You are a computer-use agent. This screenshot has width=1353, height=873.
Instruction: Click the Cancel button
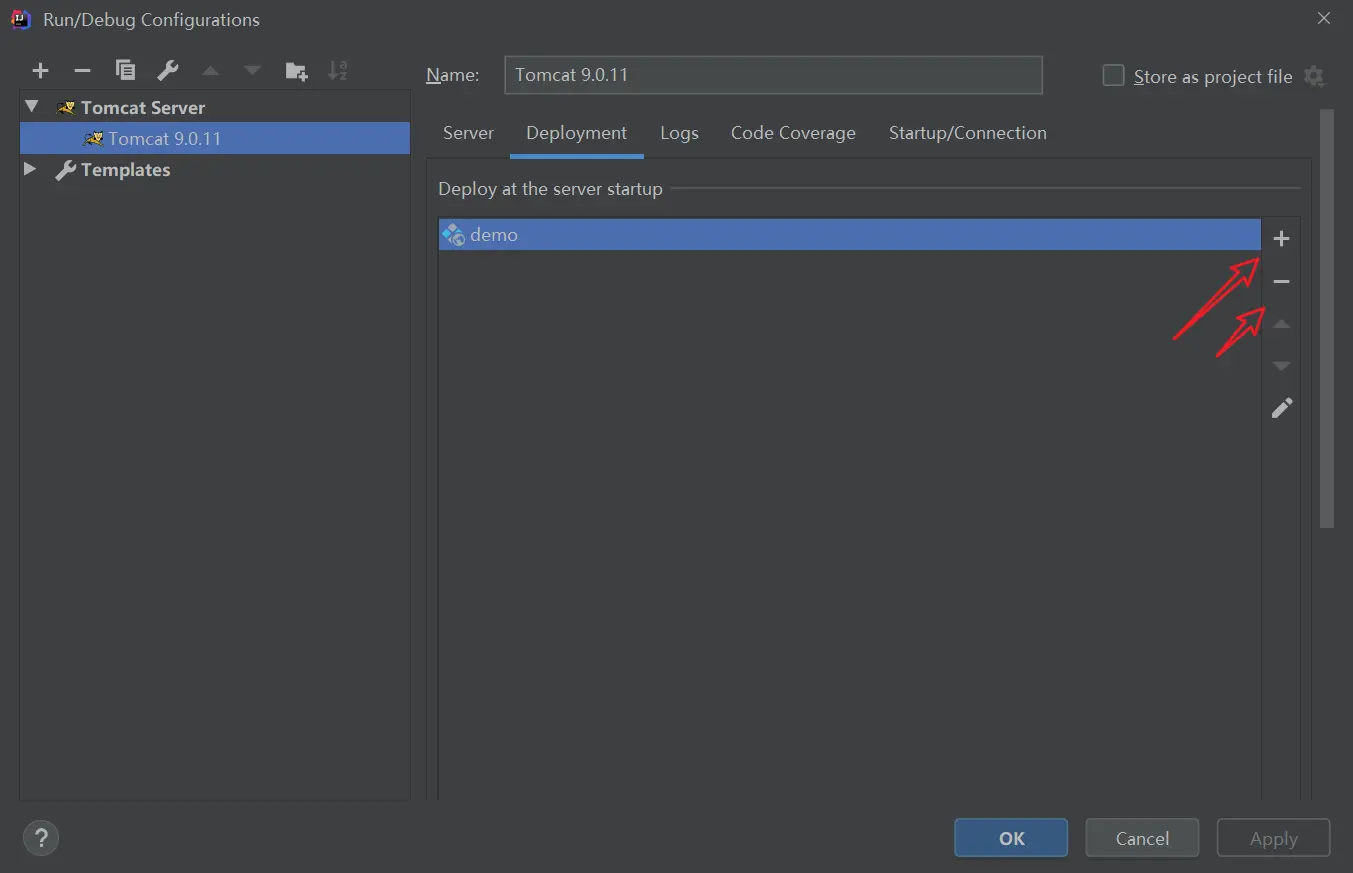[x=1142, y=838]
